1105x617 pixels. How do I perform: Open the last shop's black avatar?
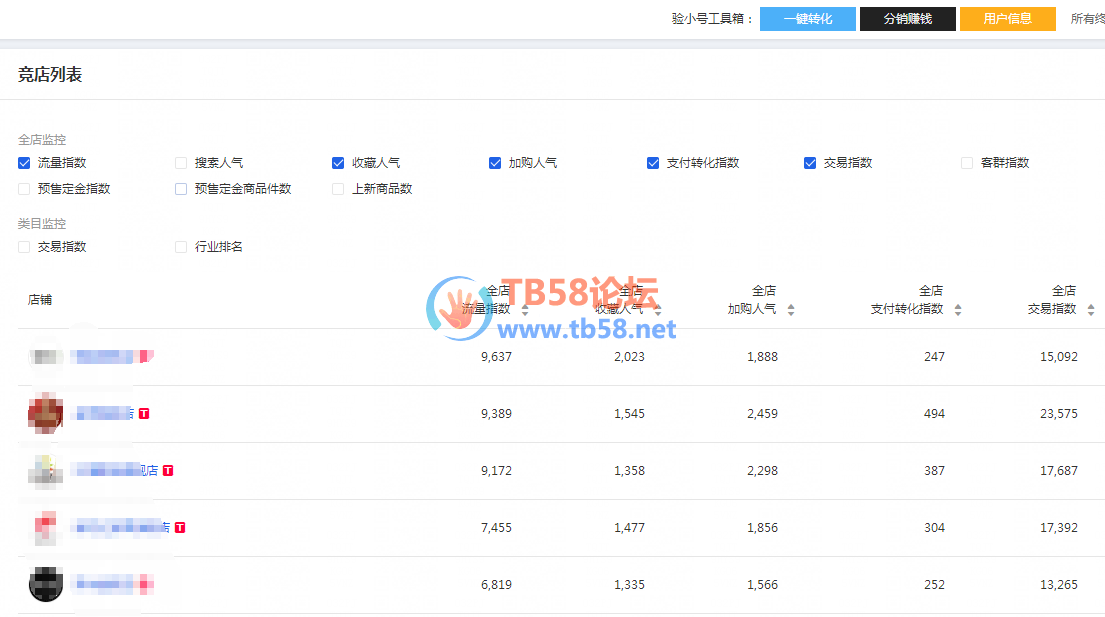[45, 584]
